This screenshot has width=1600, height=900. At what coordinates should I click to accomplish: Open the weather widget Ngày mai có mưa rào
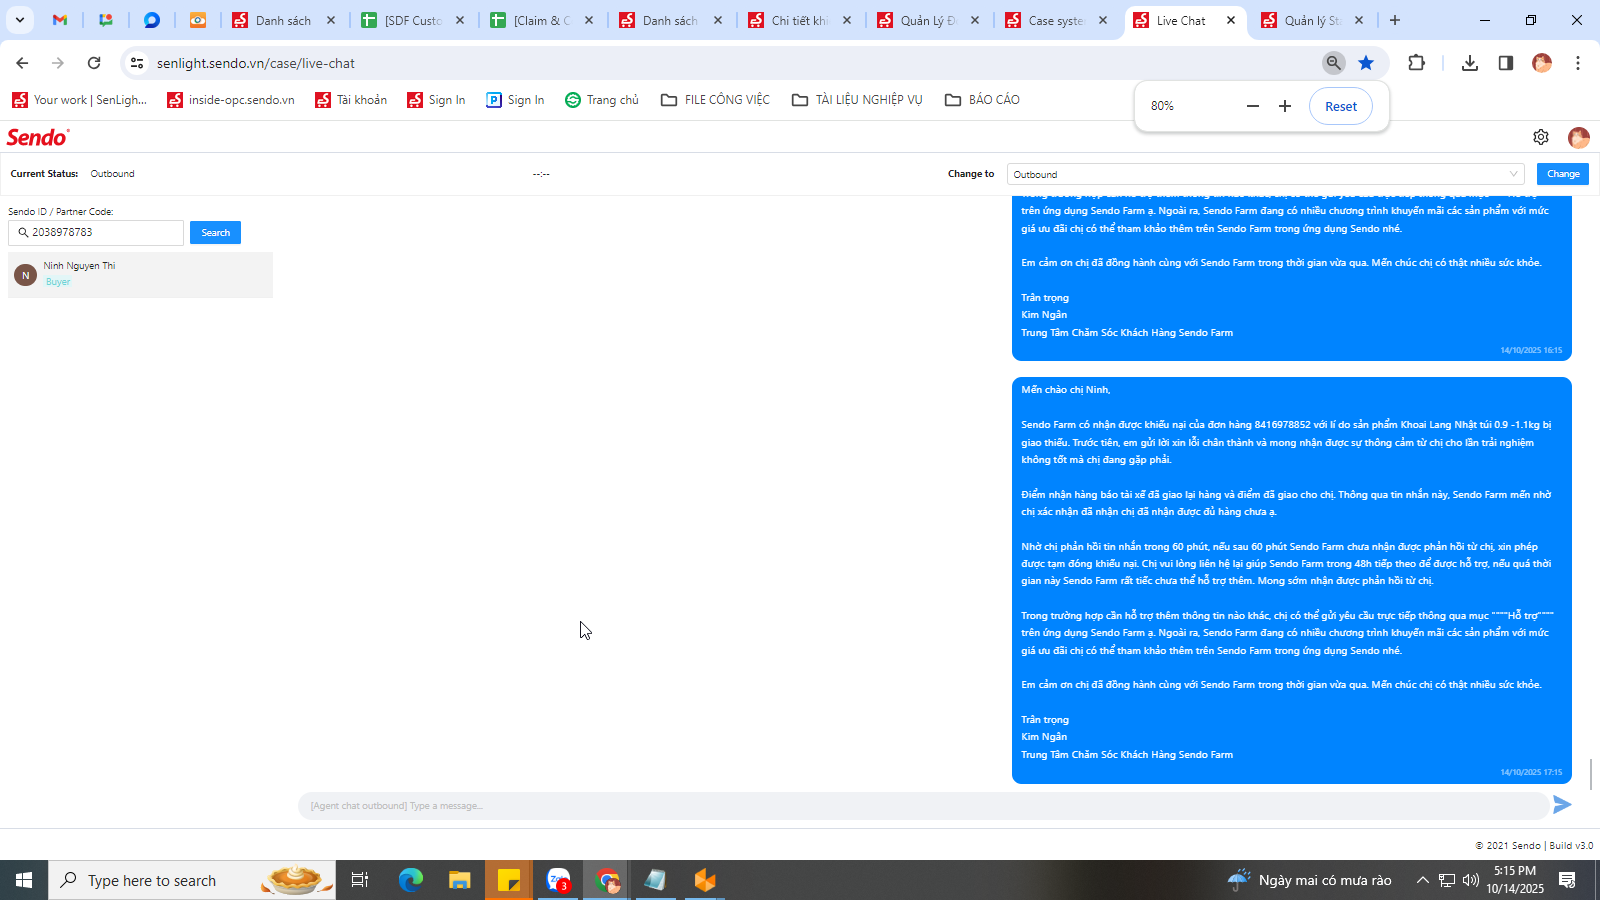click(1310, 880)
